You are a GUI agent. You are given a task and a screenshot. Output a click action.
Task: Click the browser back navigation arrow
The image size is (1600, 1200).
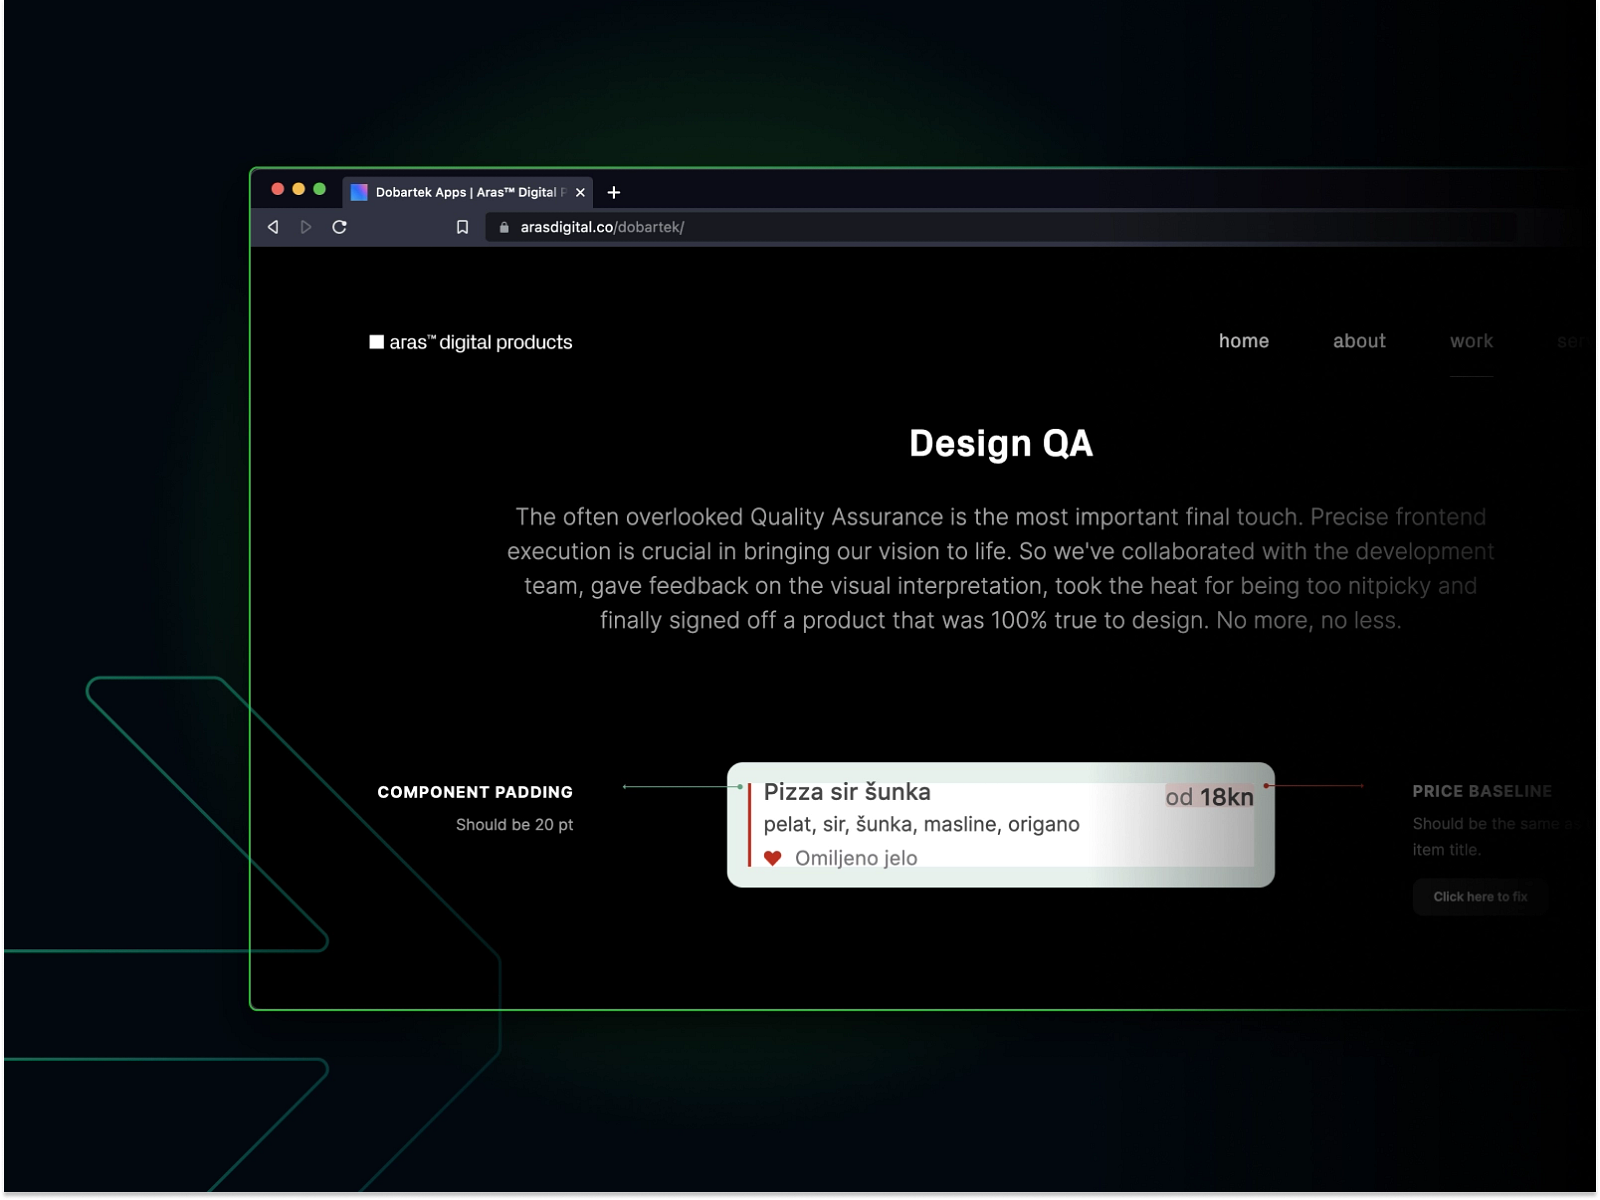(272, 227)
